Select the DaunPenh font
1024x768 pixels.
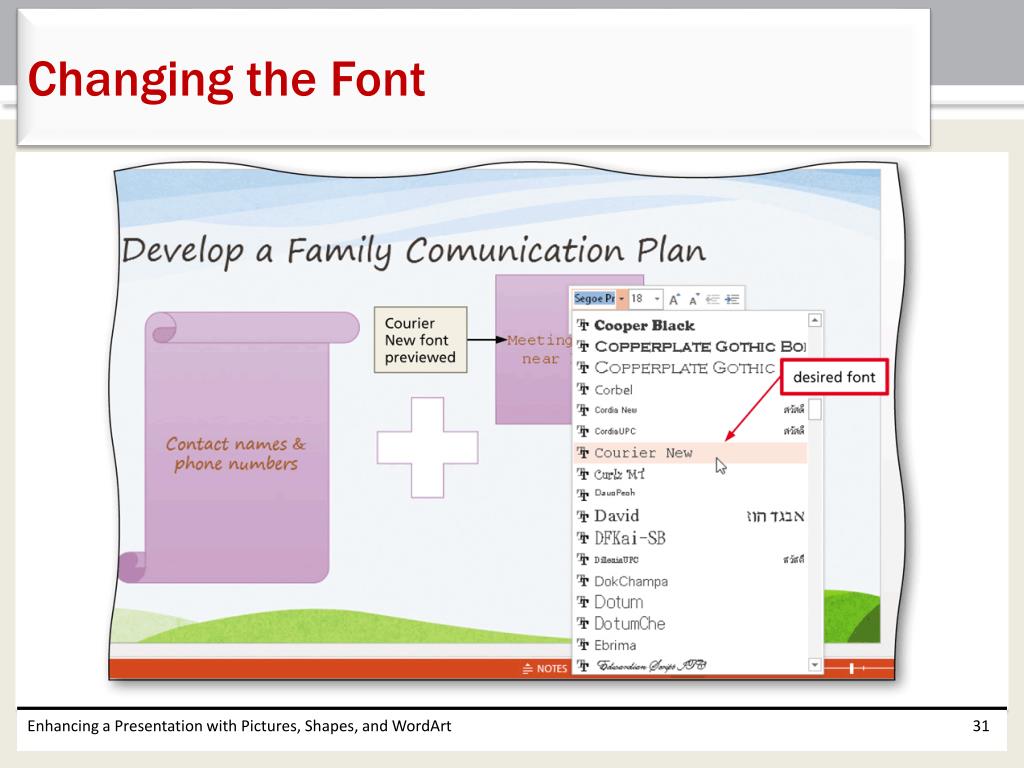pos(690,494)
